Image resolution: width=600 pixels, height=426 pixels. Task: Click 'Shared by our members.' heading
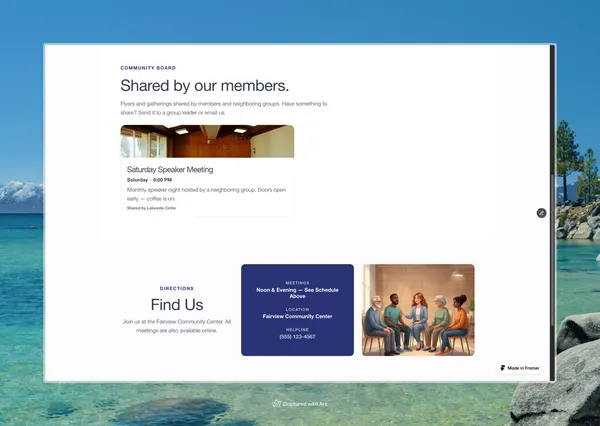coord(205,85)
